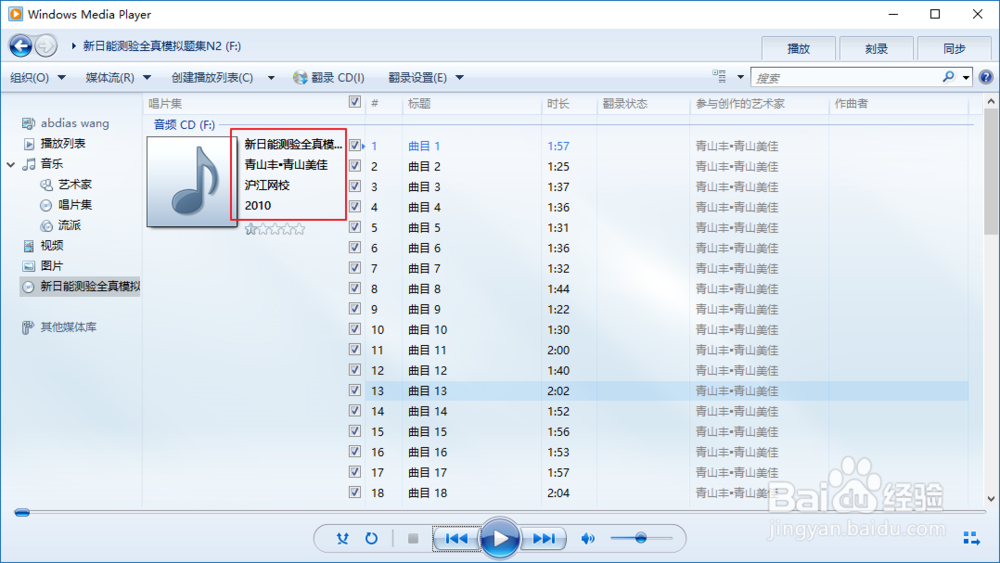The height and width of the screenshot is (563, 1000).
Task: Rate the album with the star rating
Action: [x=275, y=229]
